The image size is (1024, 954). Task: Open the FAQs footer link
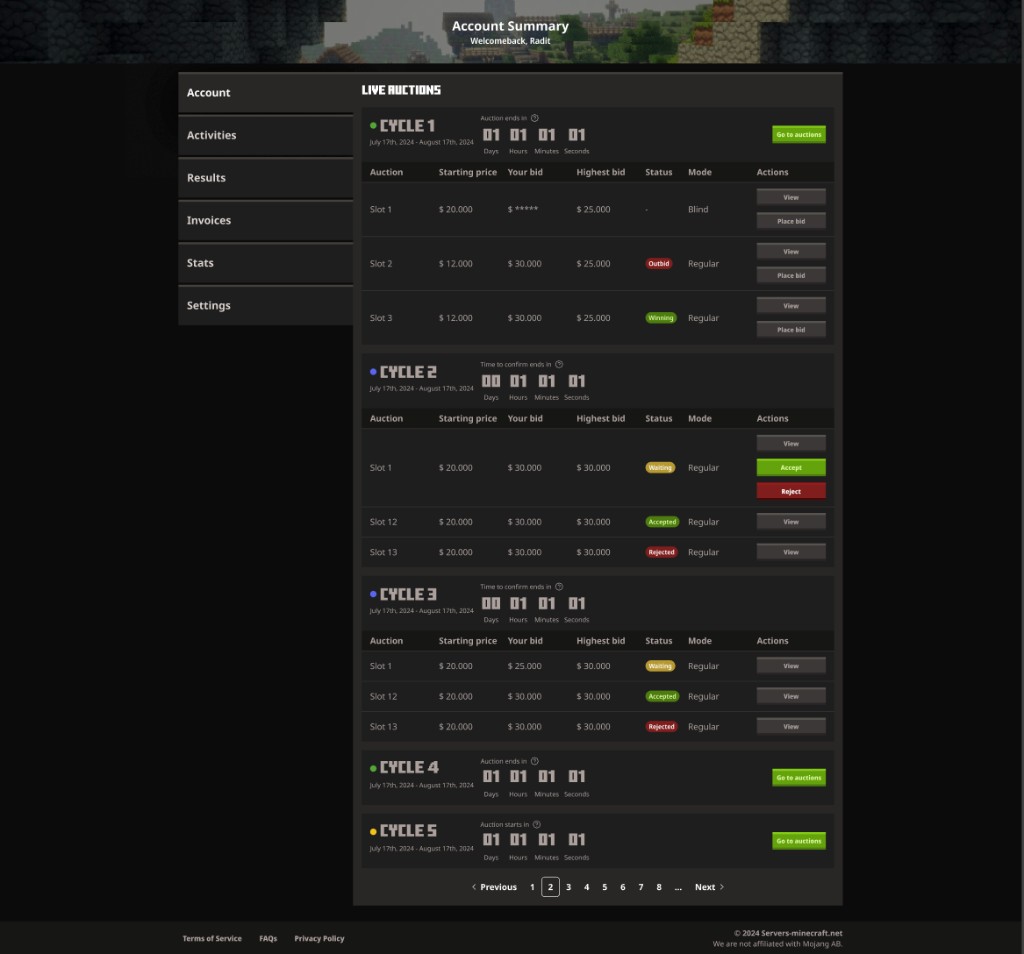pyautogui.click(x=268, y=938)
